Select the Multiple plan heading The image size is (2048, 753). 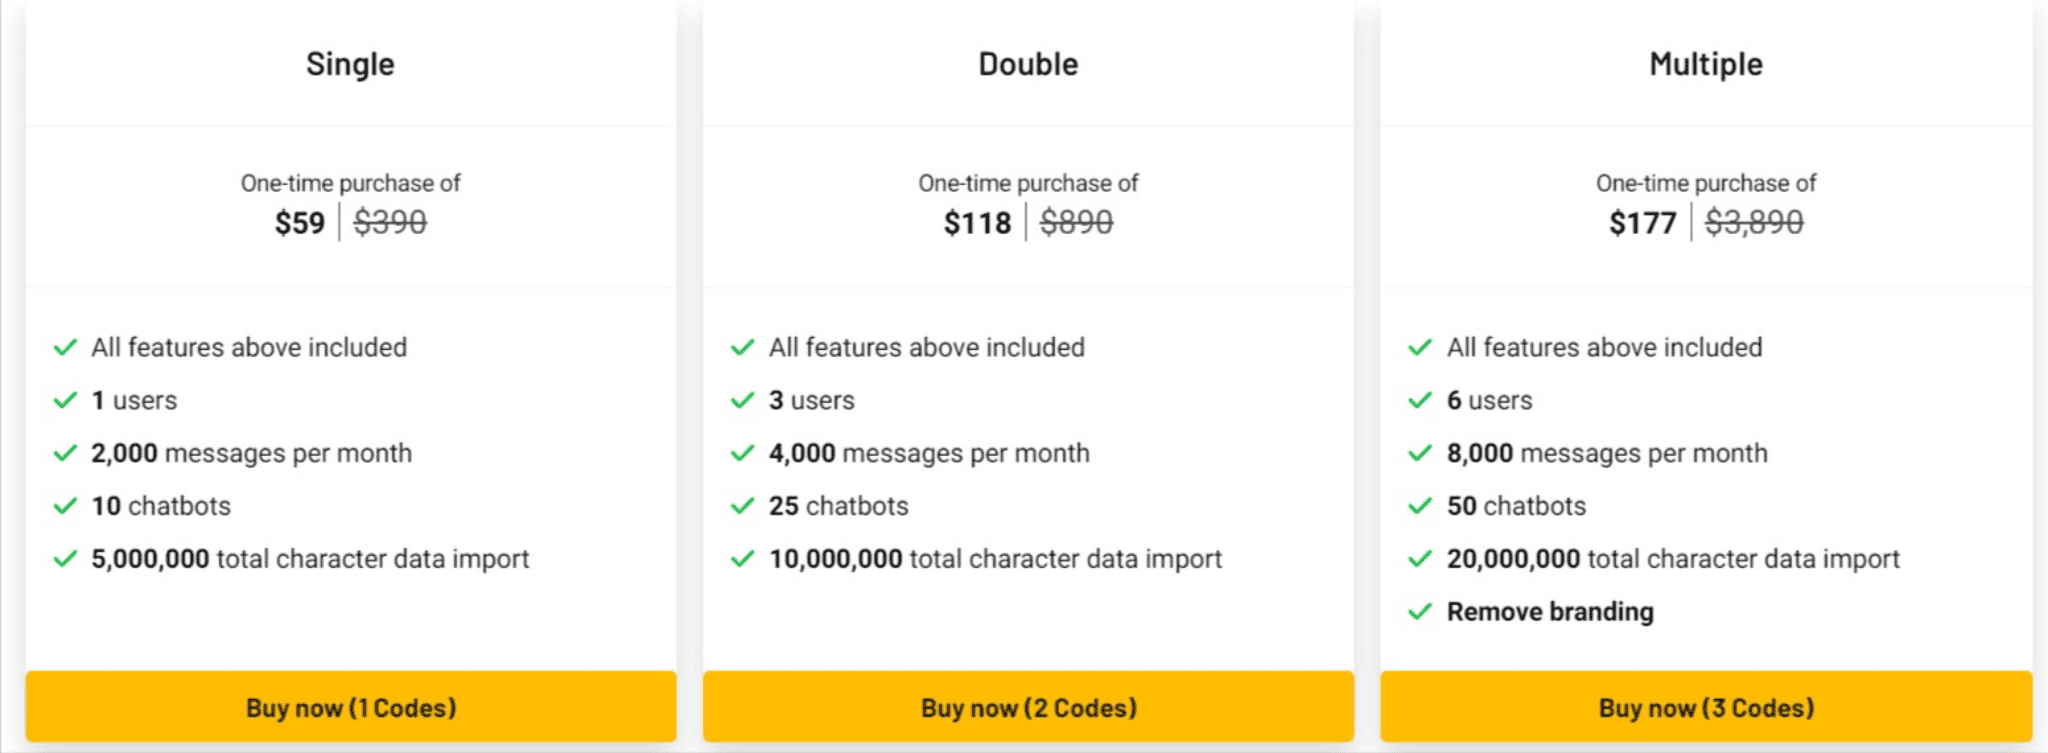pyautogui.click(x=1706, y=65)
